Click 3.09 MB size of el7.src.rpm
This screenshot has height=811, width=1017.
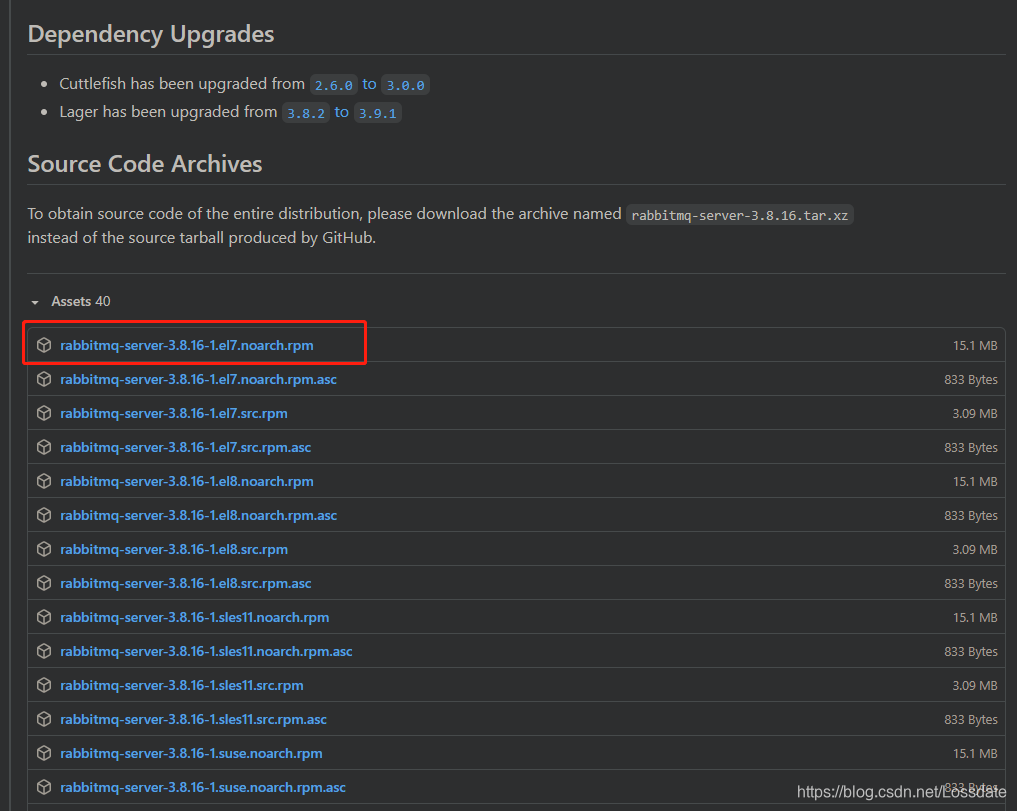tap(975, 413)
